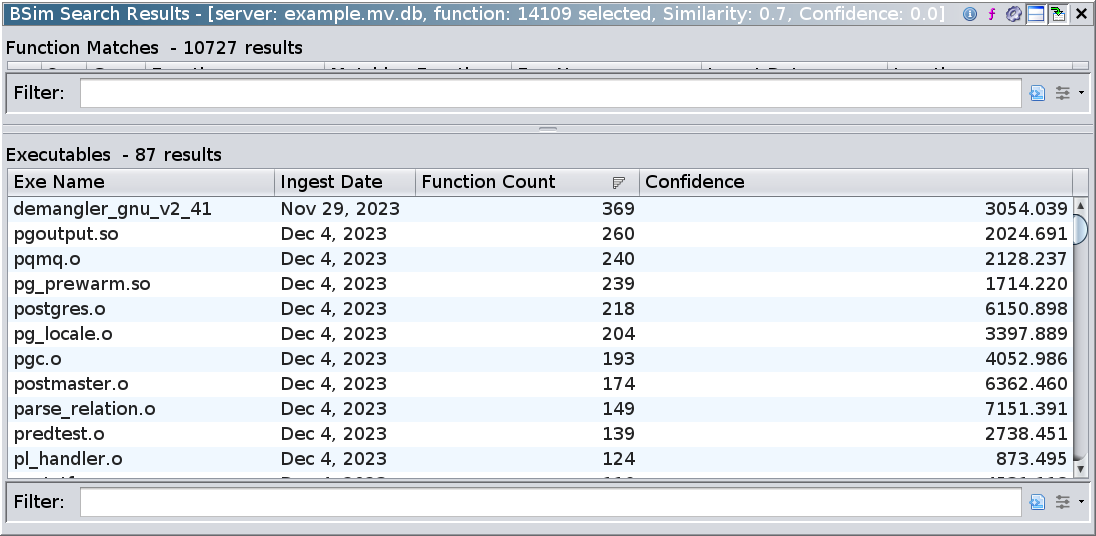Click the scroll down arrow of executables table

click(1080, 468)
